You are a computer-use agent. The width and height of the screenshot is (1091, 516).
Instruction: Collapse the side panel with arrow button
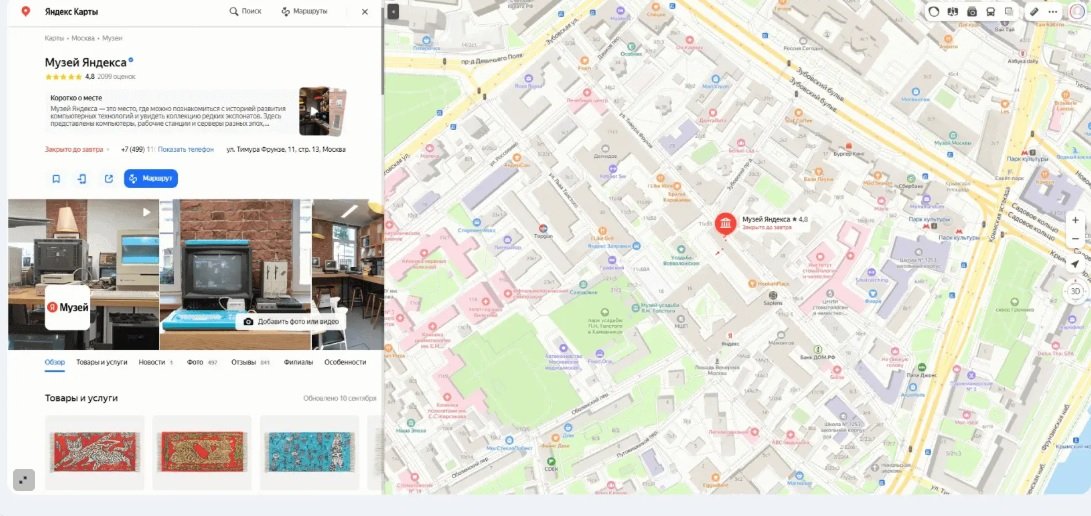(393, 12)
